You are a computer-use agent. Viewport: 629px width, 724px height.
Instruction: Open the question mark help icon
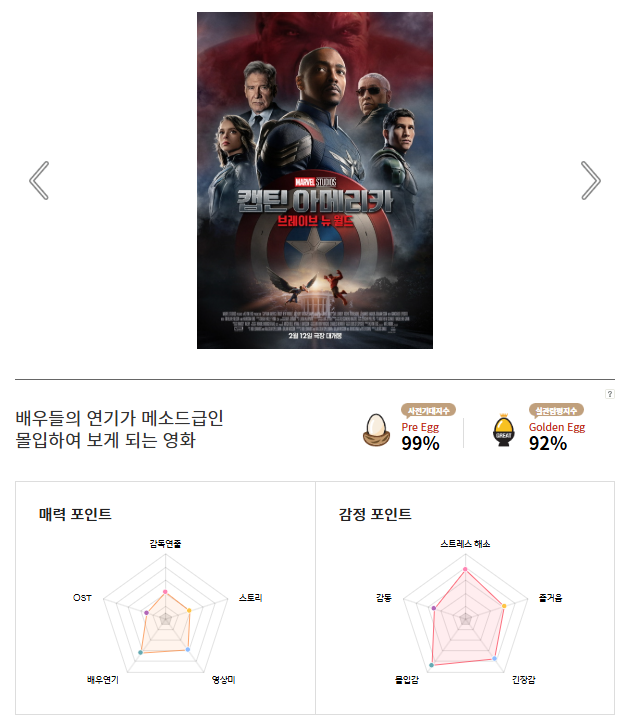(610, 394)
